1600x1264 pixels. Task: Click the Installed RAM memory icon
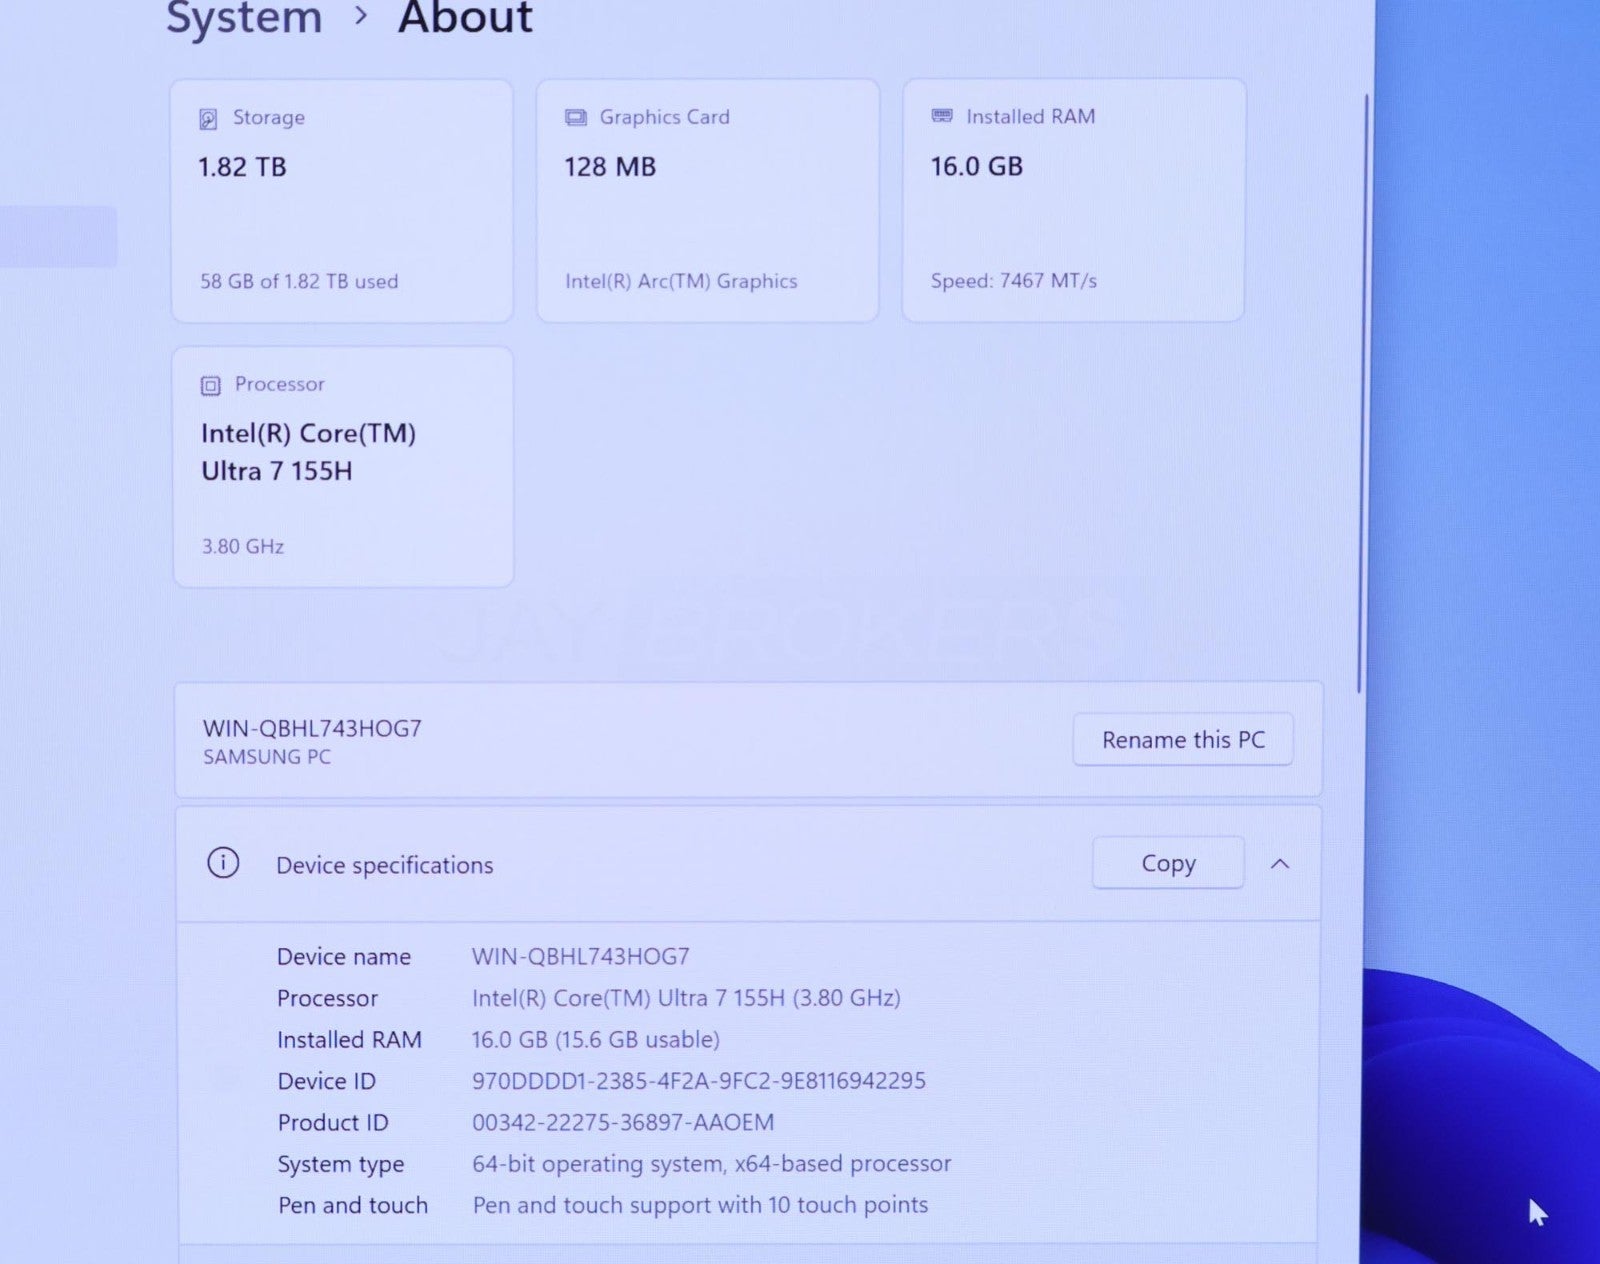coord(941,116)
